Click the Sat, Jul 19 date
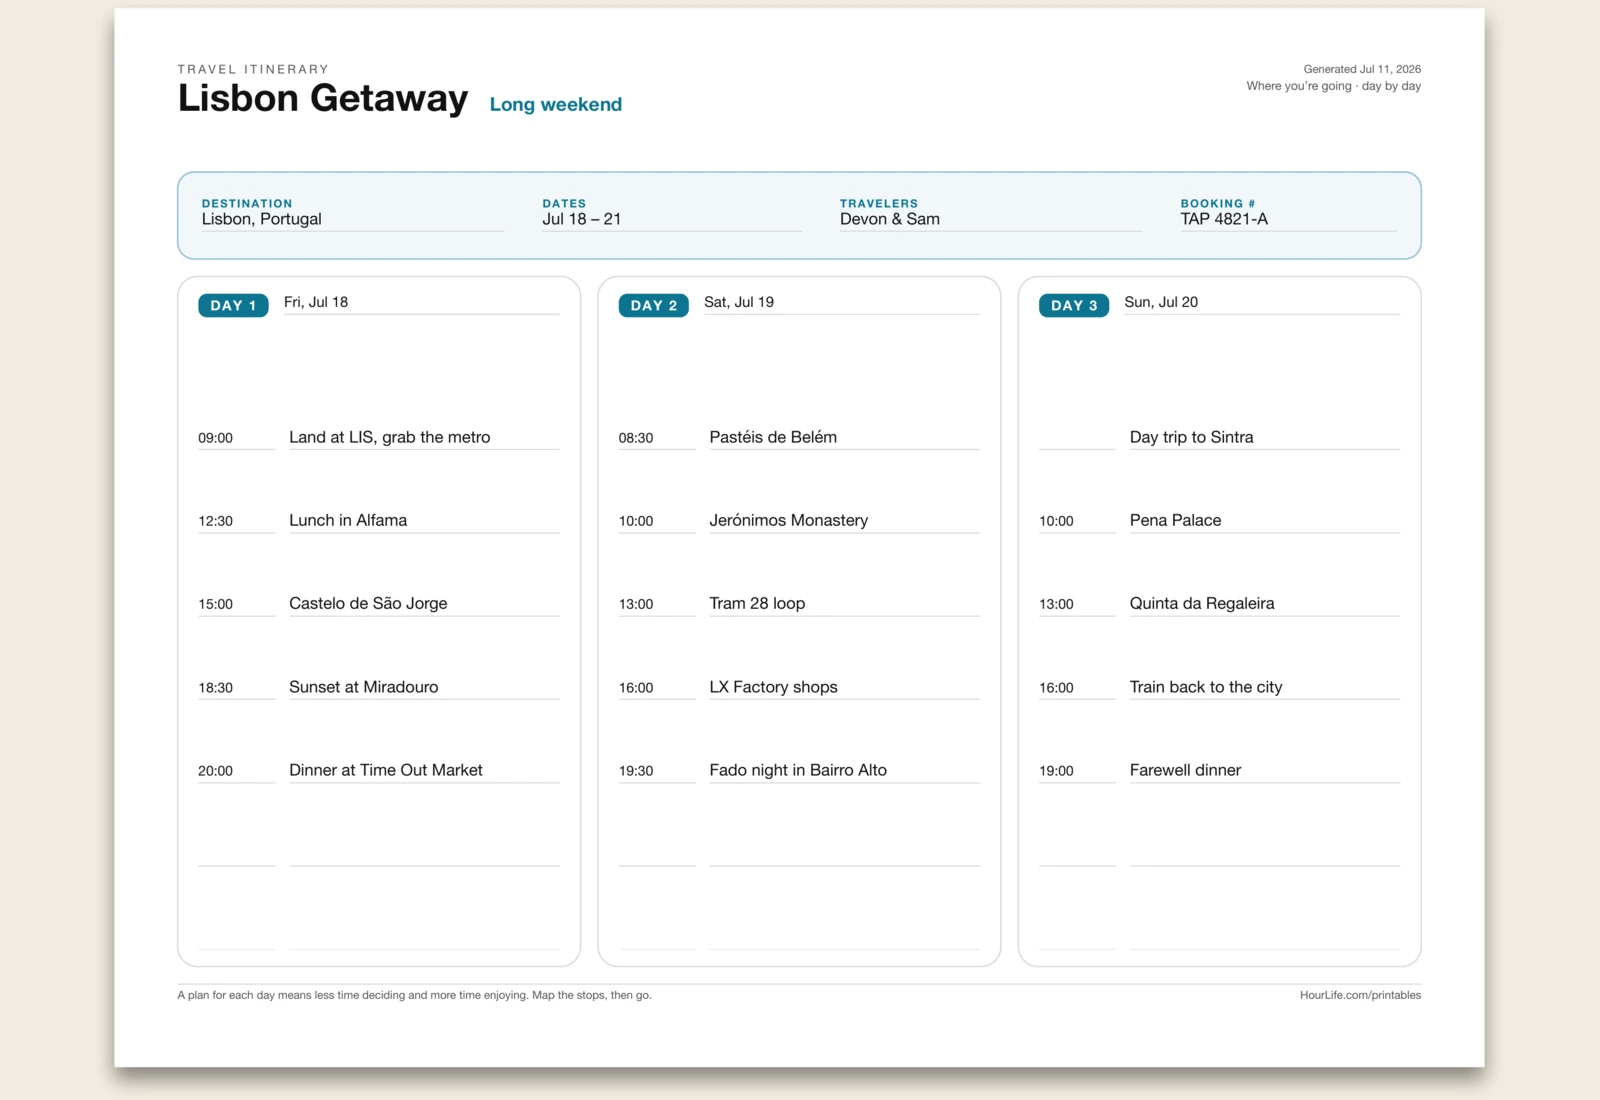The height and width of the screenshot is (1100, 1600). (739, 302)
